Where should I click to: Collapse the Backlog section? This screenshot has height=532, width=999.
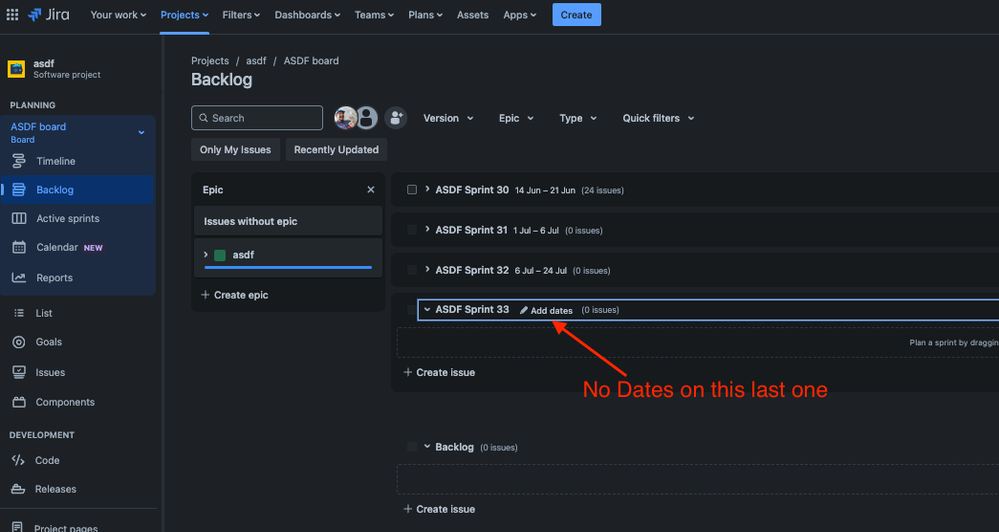[x=427, y=447]
